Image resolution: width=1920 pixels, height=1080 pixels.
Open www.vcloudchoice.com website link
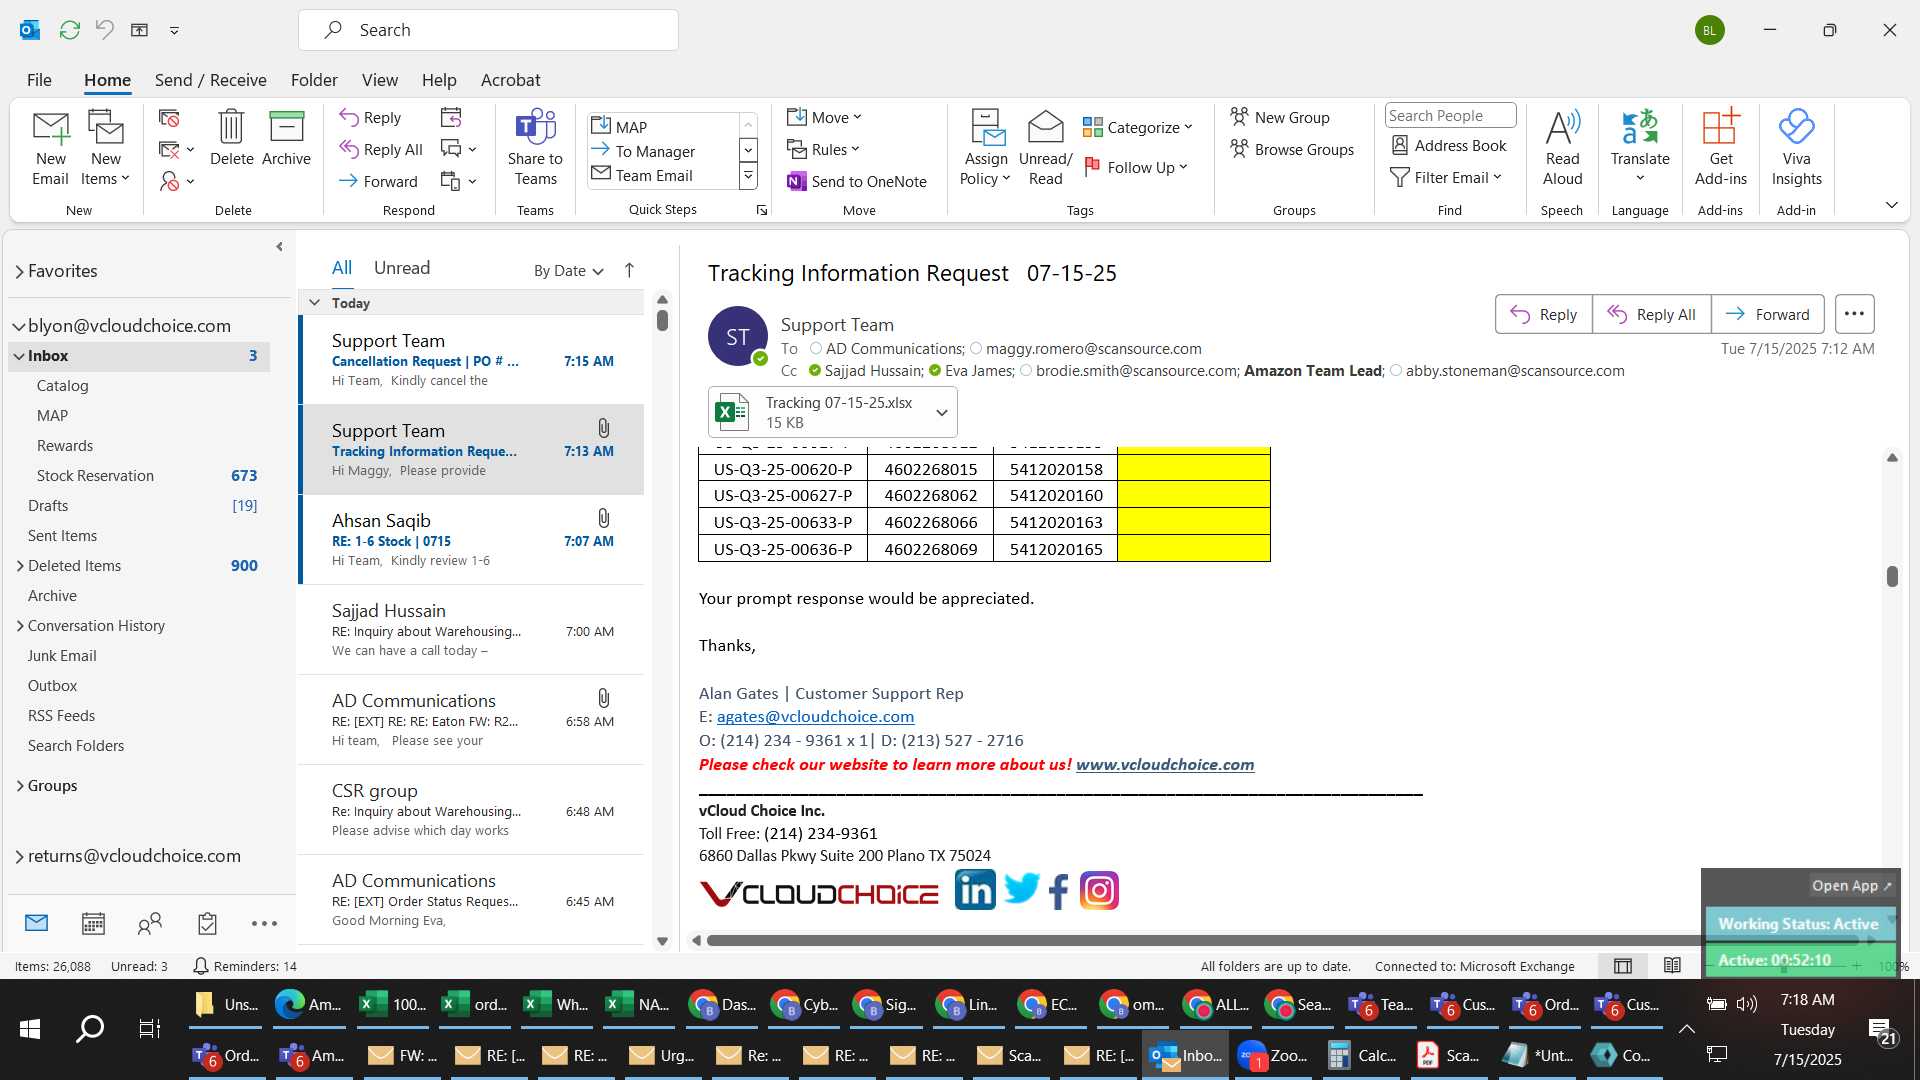1165,764
